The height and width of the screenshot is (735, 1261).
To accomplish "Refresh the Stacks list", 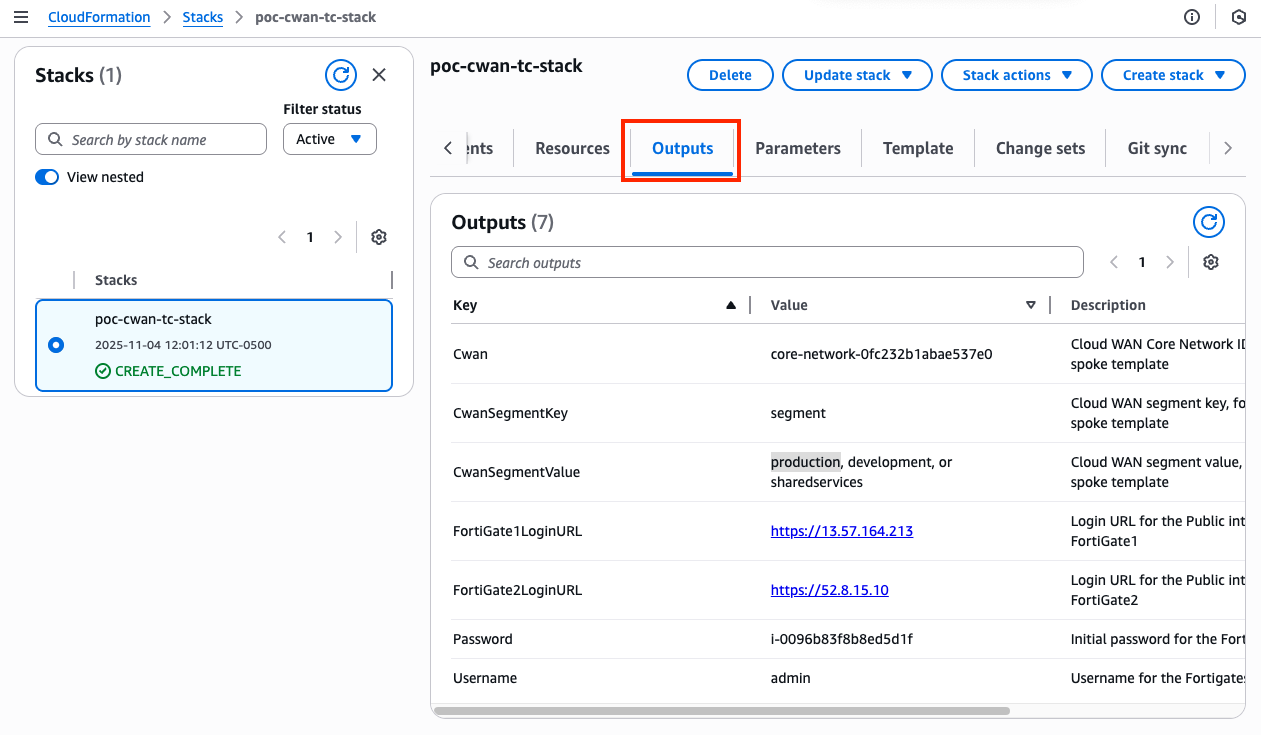I will 341,75.
